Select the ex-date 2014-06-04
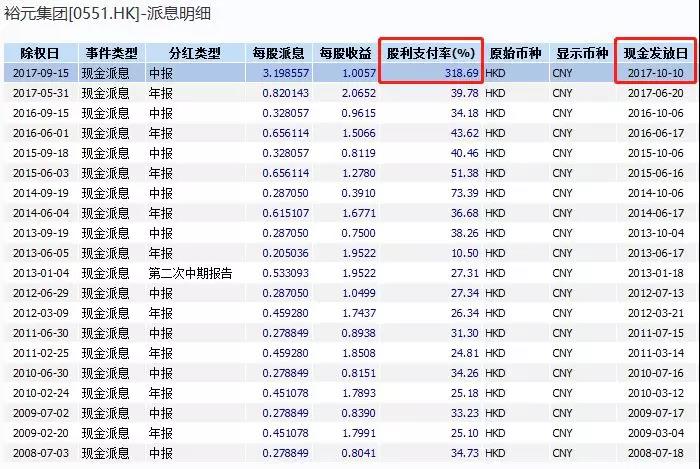 point(41,213)
